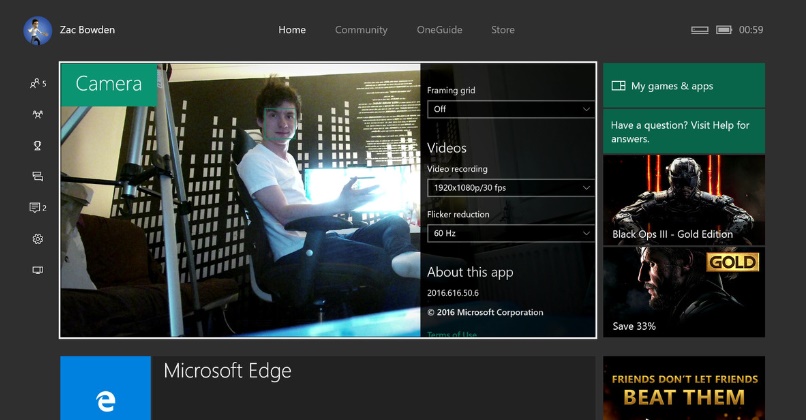The image size is (810, 420).
Task: Go to the Store tab
Action: [503, 30]
